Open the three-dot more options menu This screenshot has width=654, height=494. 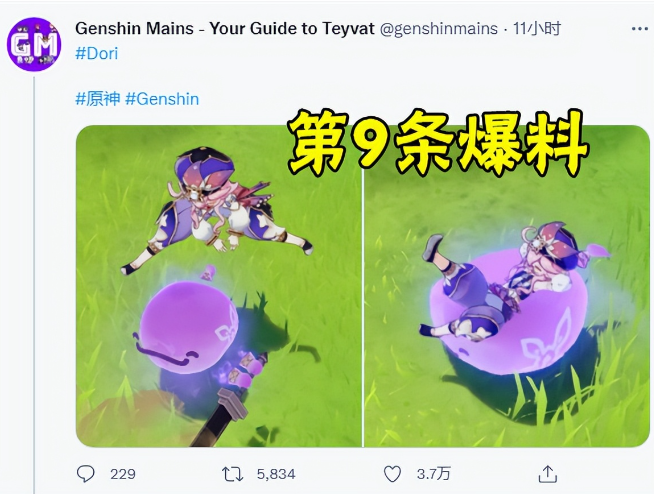(639, 29)
